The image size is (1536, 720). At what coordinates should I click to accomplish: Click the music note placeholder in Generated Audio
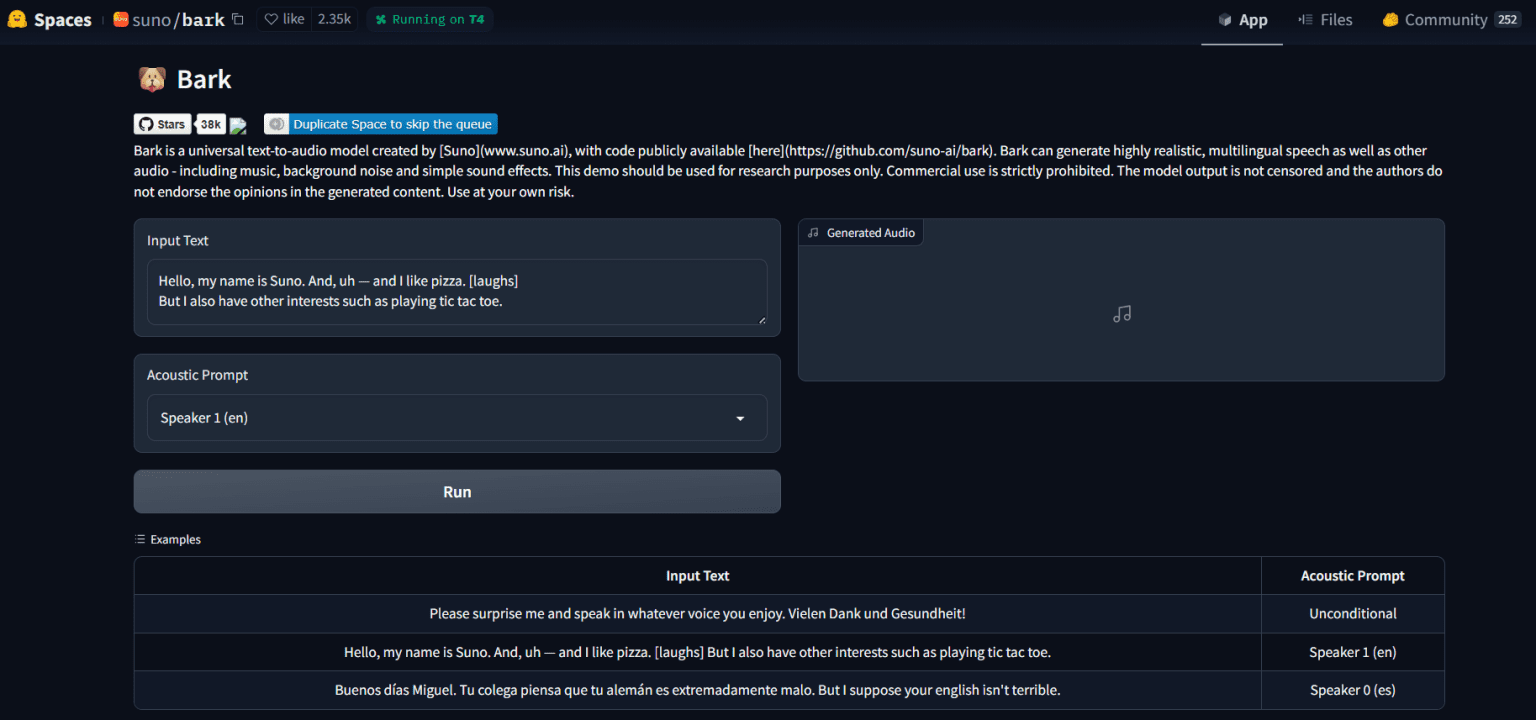click(x=1121, y=314)
